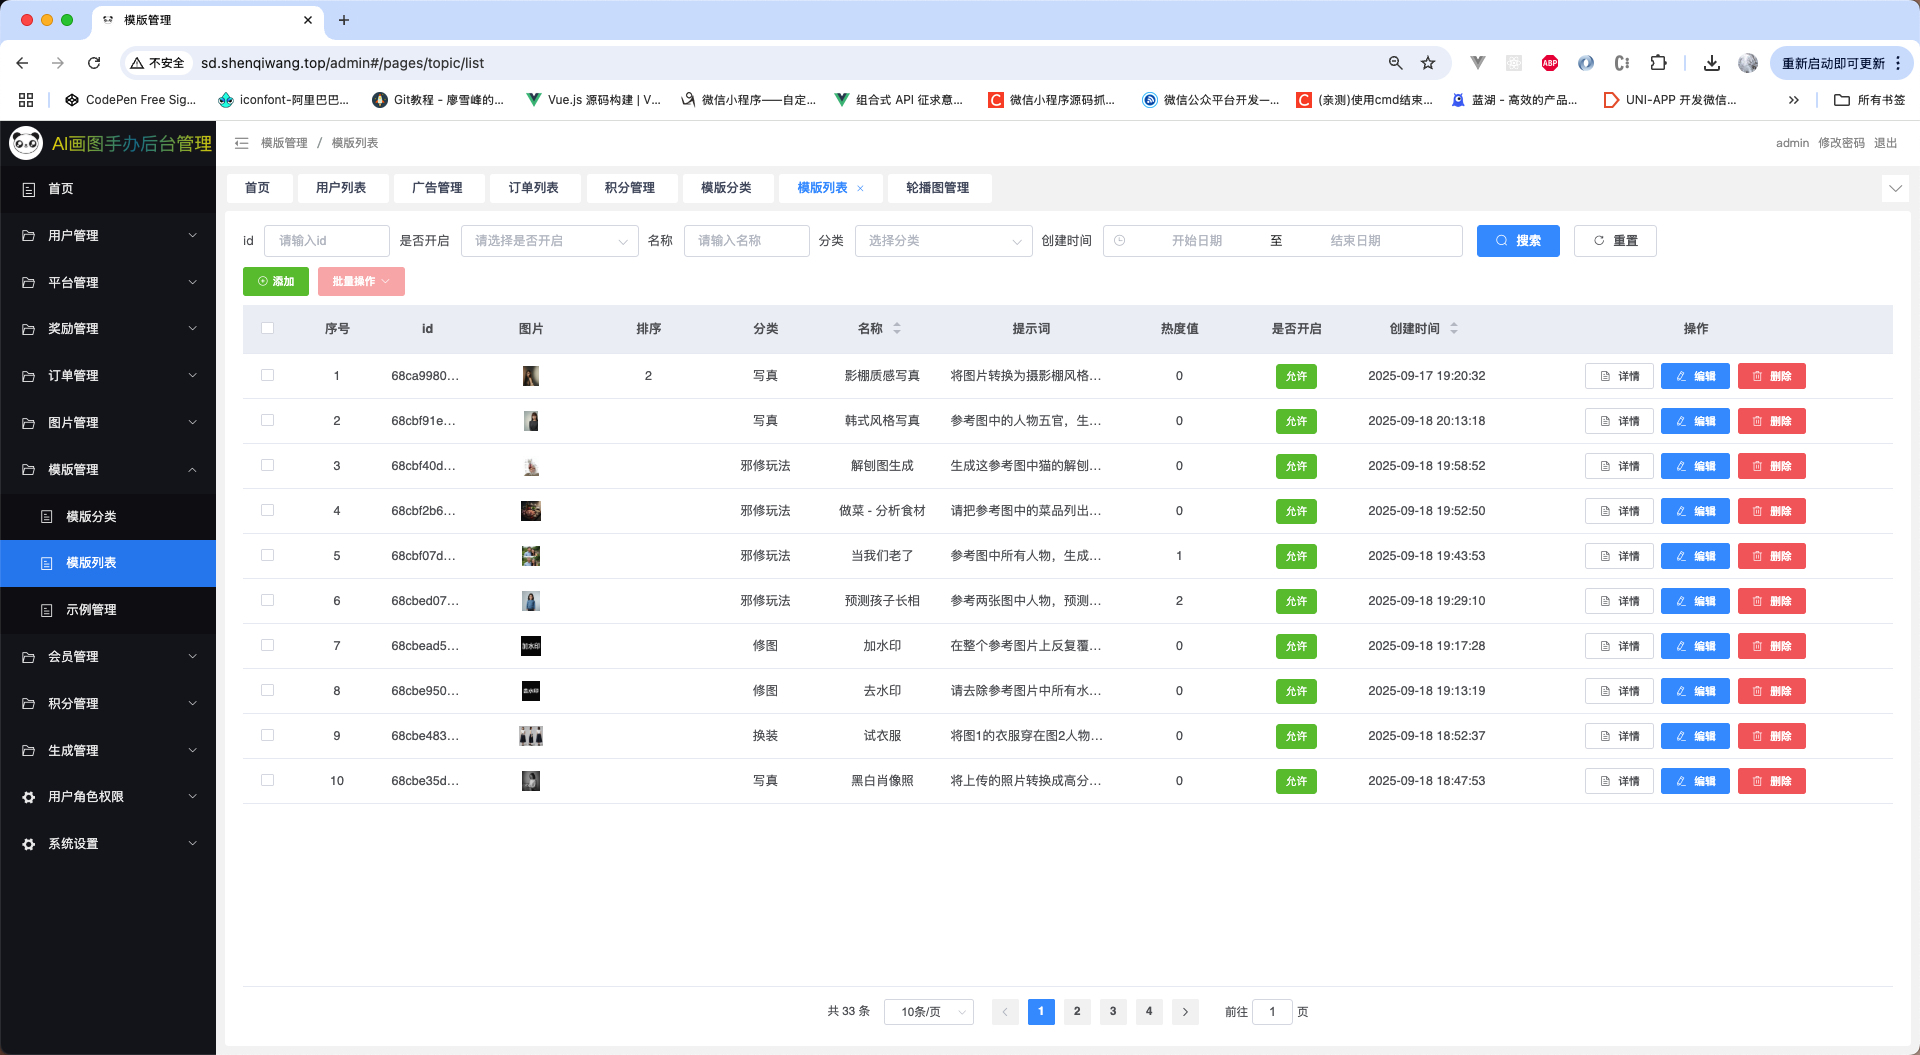The height and width of the screenshot is (1055, 1920).
Task: Sort the table by 名称 column arrows
Action: [897, 329]
